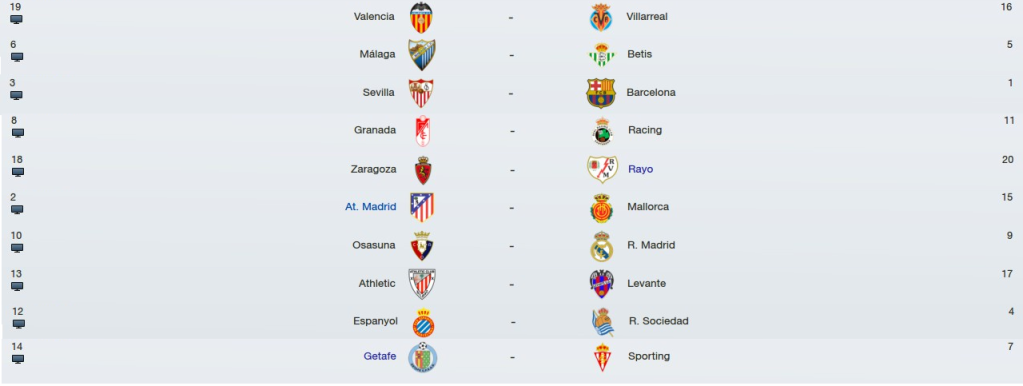Select the Sporting team name
The image size is (1023, 386).
click(x=649, y=356)
